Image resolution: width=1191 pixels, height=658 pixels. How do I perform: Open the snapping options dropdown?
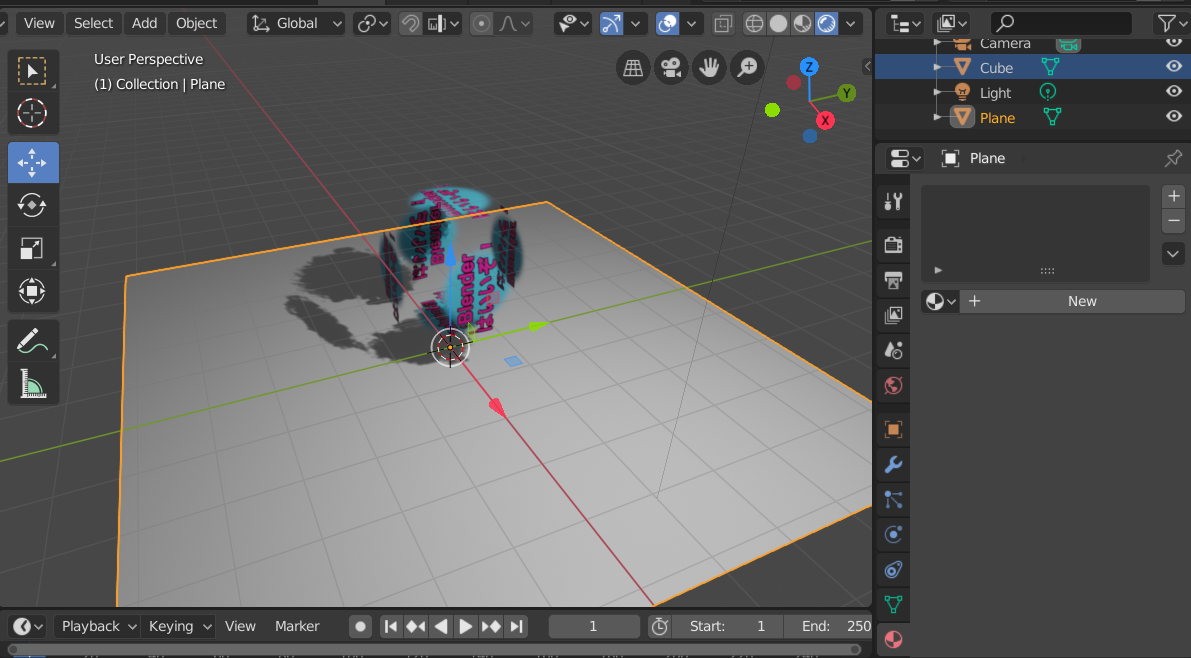coord(442,24)
